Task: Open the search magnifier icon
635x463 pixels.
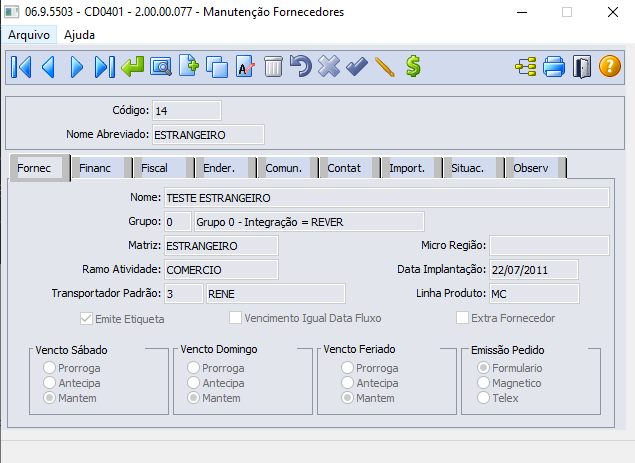Action: pyautogui.click(x=161, y=67)
